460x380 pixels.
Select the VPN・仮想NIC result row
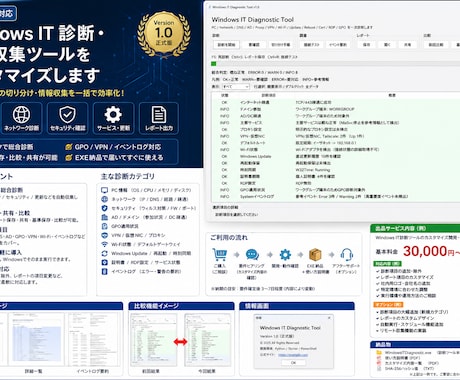(x=336, y=136)
